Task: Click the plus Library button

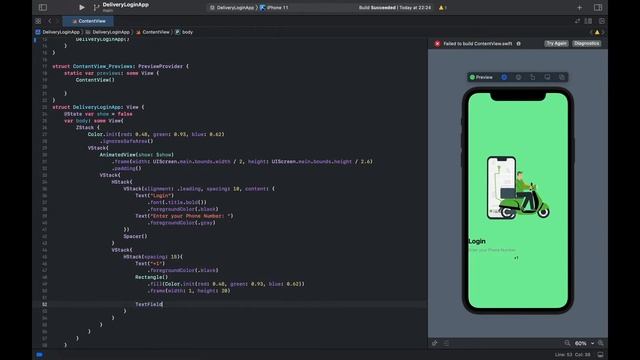Action: point(580,7)
